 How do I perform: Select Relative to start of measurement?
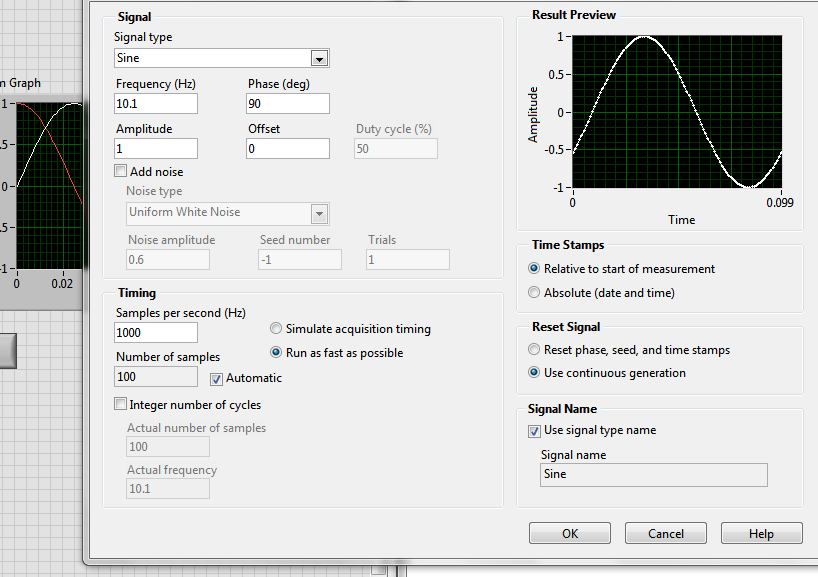pyautogui.click(x=534, y=269)
